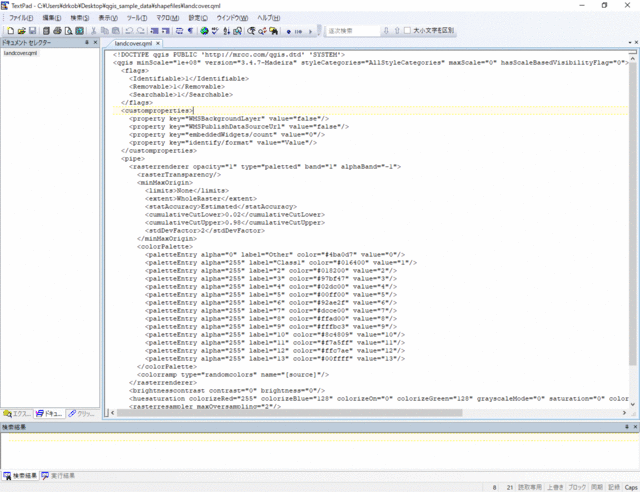
Task: Switch to the 実行結果 bottom tab
Action: (58, 476)
